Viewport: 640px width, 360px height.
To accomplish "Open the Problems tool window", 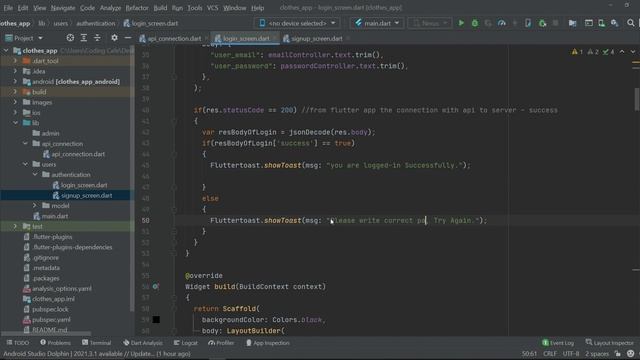I will click(56, 343).
